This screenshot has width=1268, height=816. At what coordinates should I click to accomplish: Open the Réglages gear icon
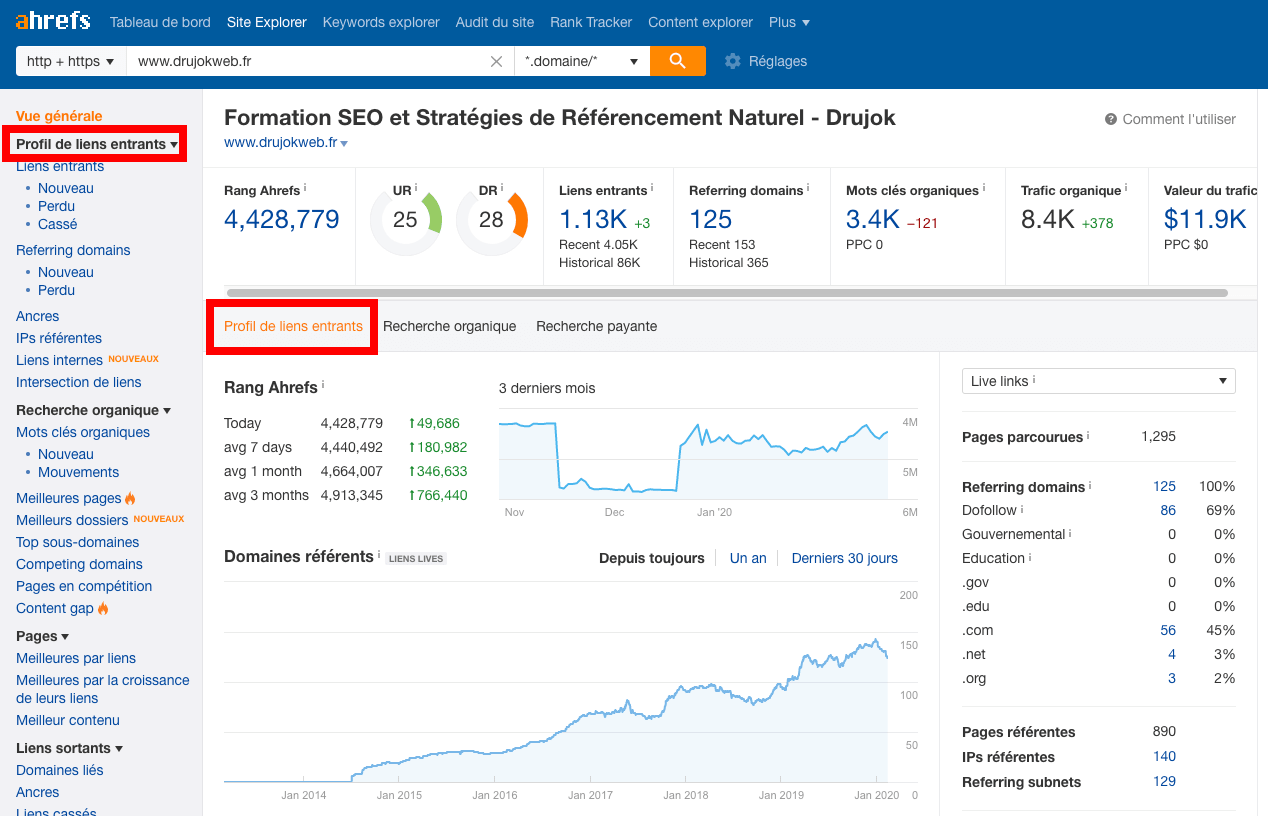pos(733,61)
